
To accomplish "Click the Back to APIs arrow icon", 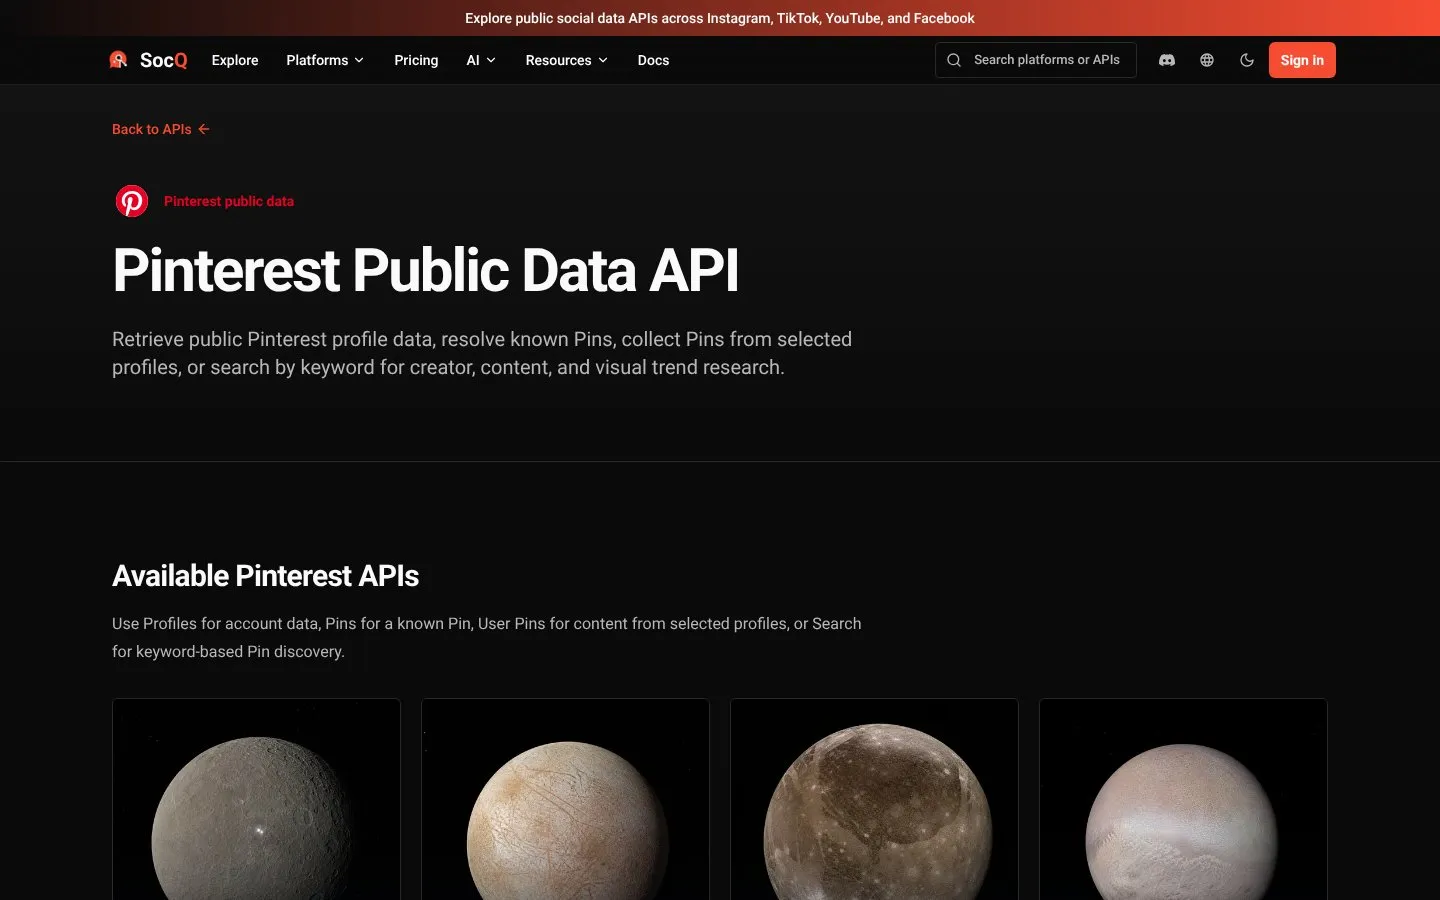I will coord(203,129).
